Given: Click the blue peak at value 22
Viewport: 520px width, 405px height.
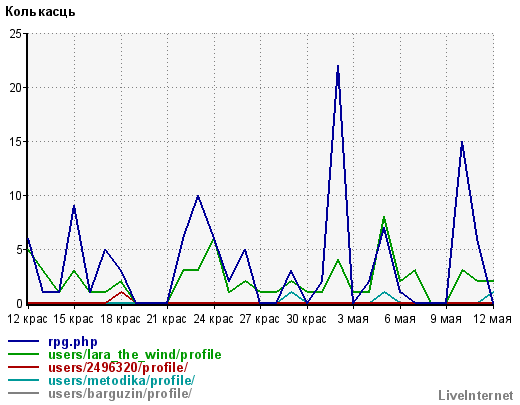Looking at the screenshot, I should click(338, 67).
